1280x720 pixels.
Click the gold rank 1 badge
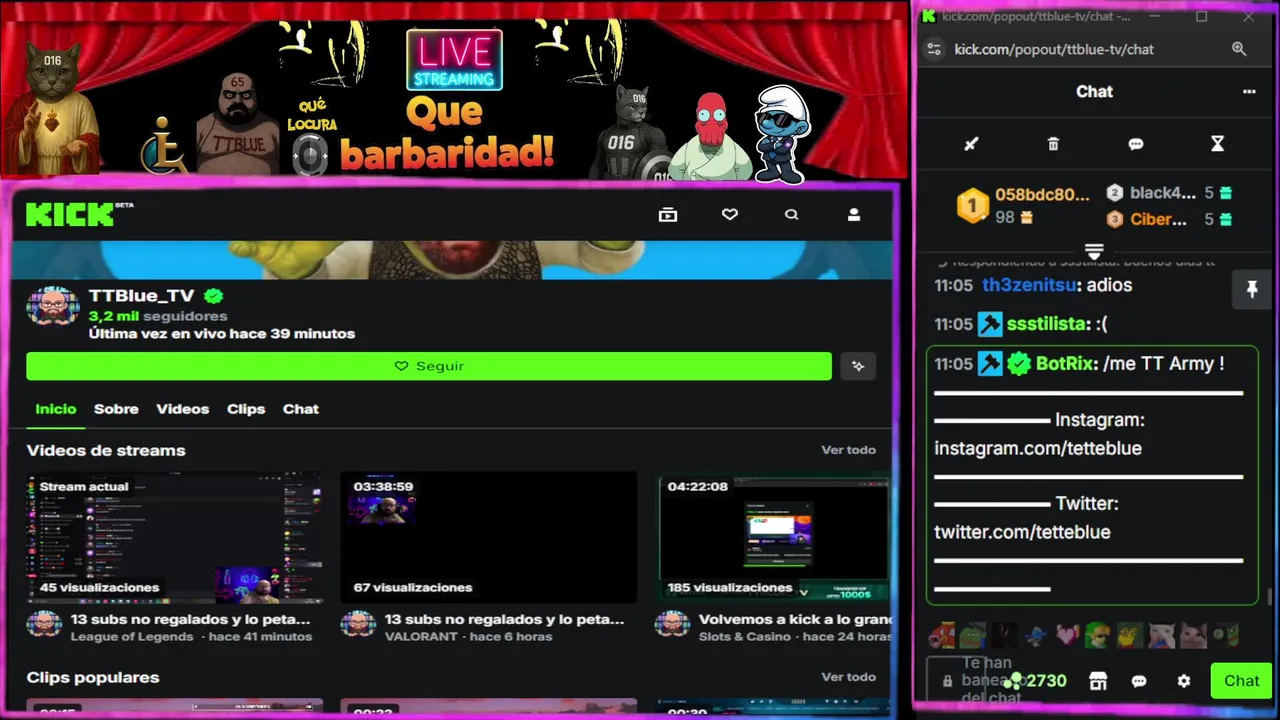(972, 206)
